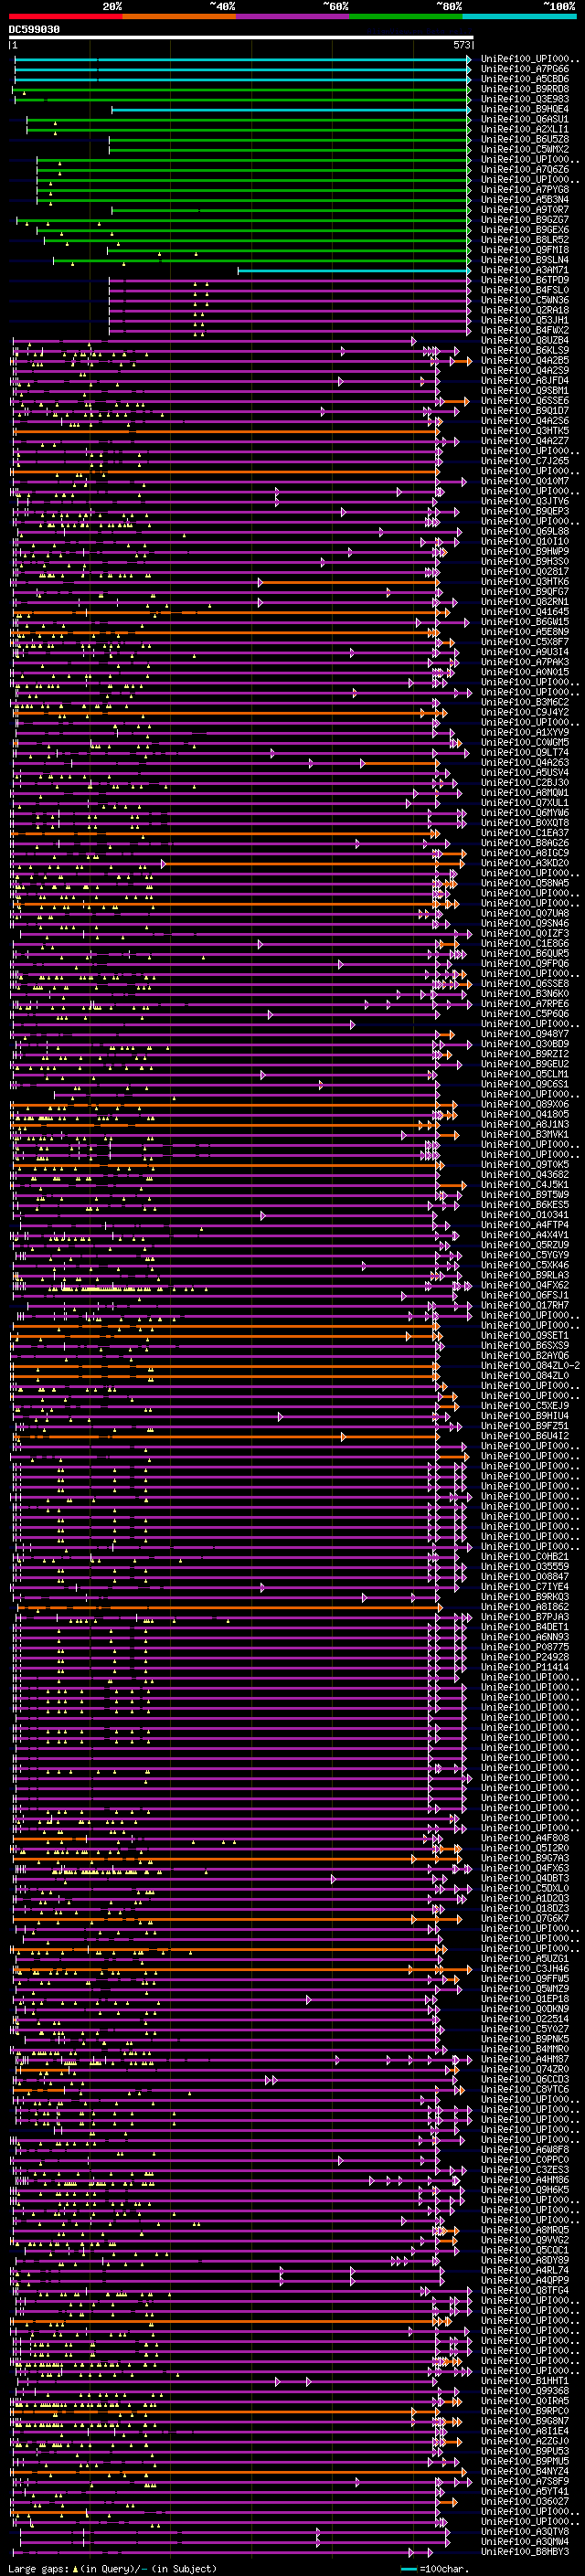This screenshot has height=2576, width=585.
Task: Click the green ~80% identity legend segment
Action: point(406,16)
